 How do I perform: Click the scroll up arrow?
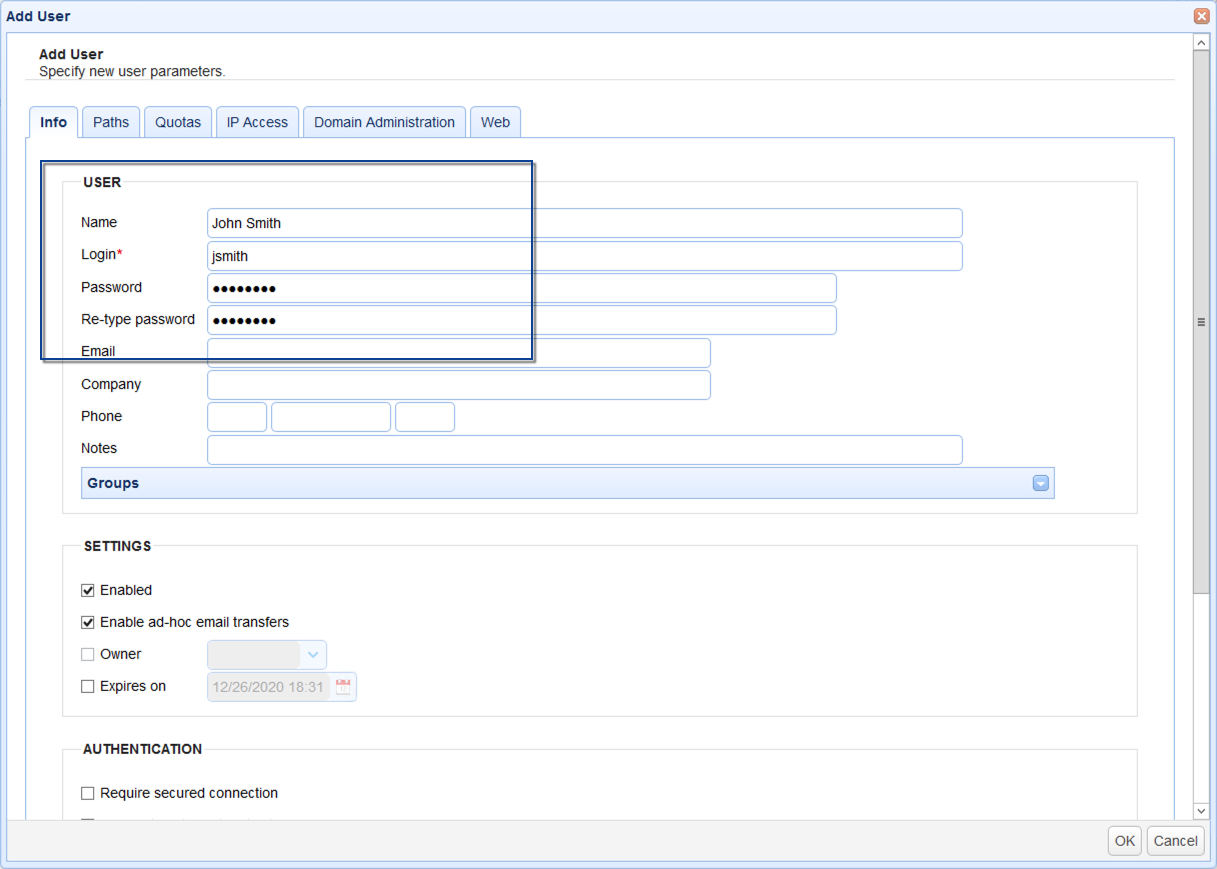pyautogui.click(x=1201, y=43)
